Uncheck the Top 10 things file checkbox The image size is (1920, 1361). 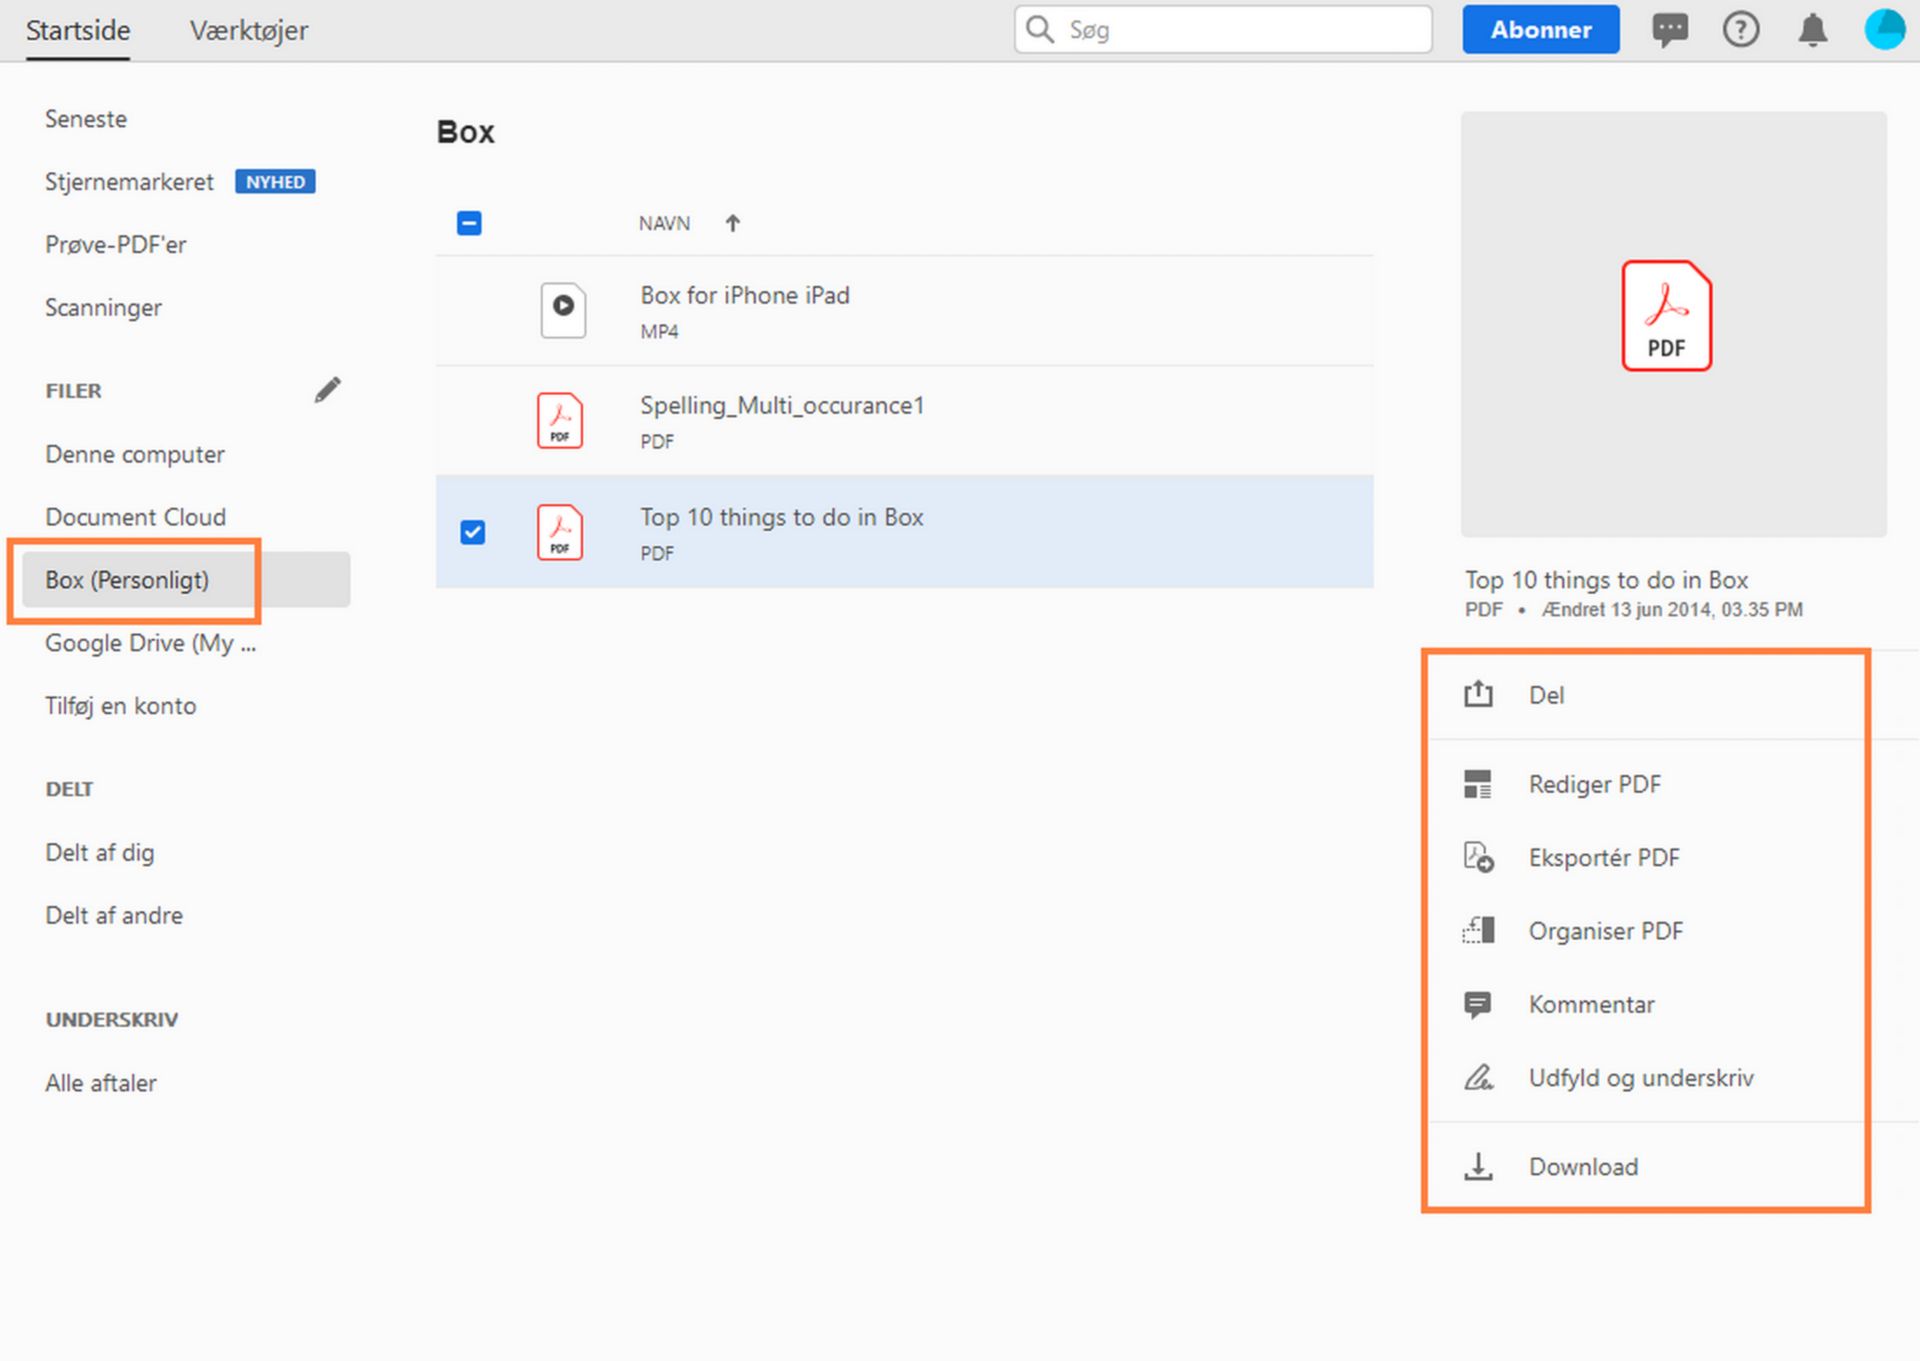(x=472, y=532)
